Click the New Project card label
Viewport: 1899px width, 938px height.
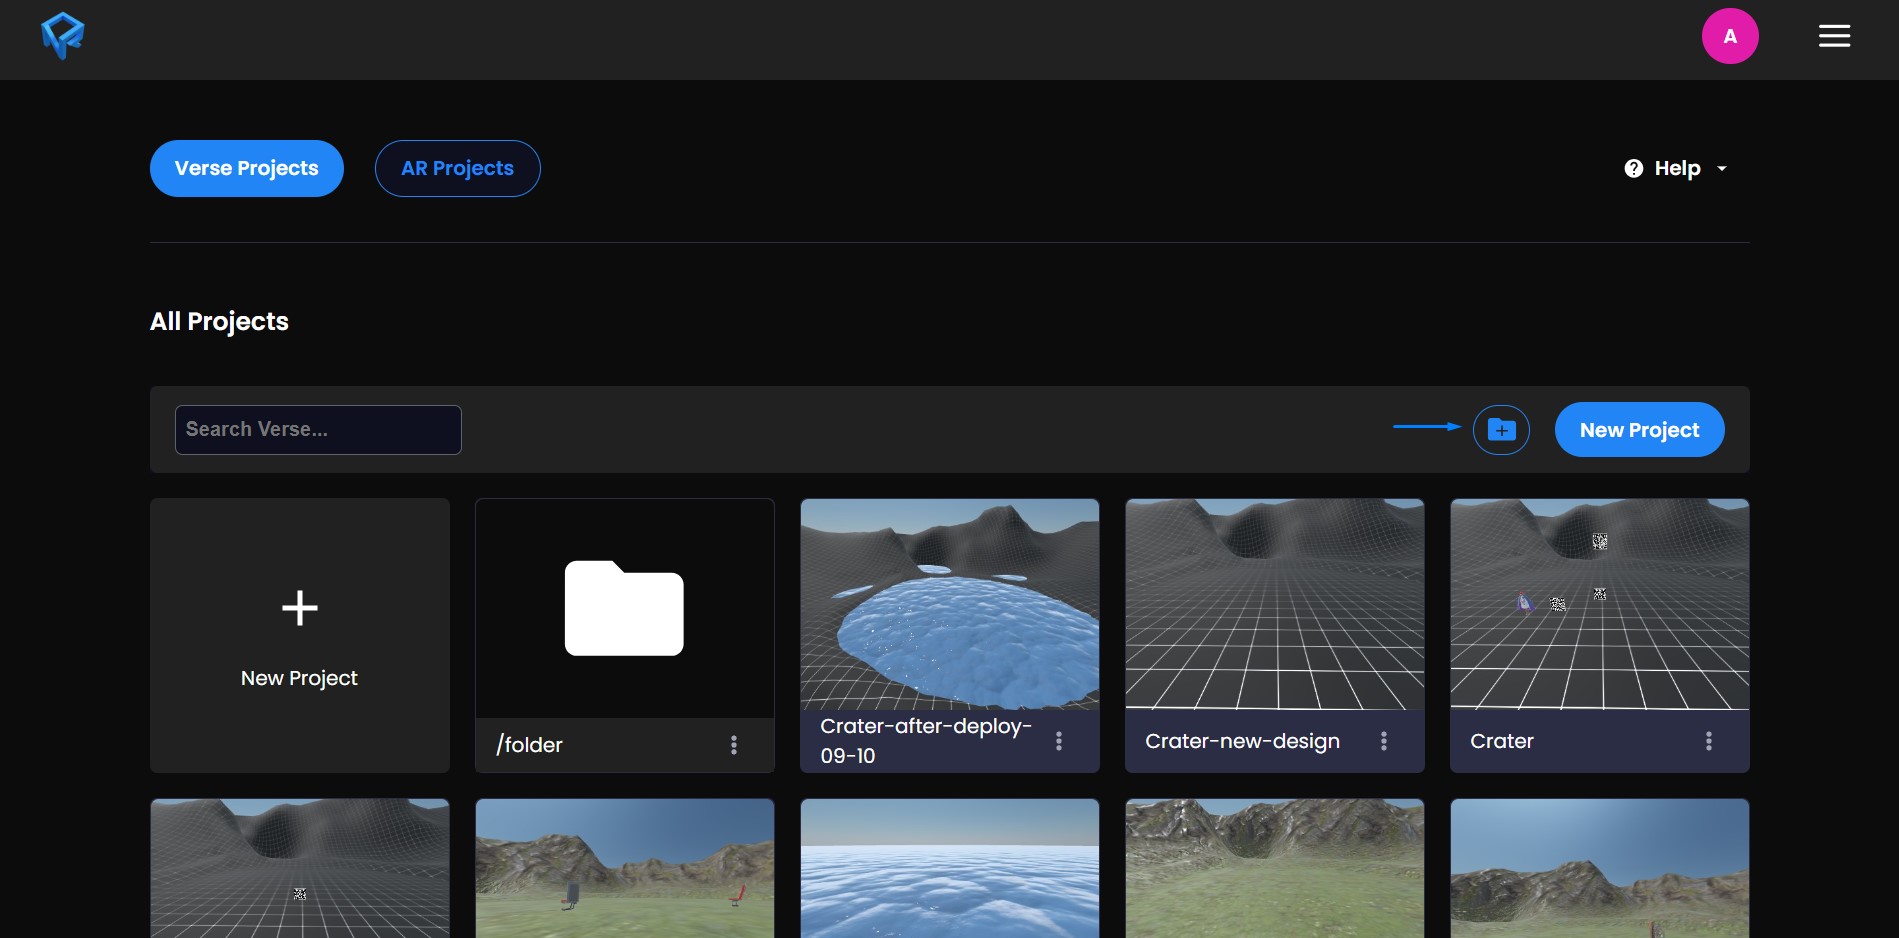tap(300, 678)
